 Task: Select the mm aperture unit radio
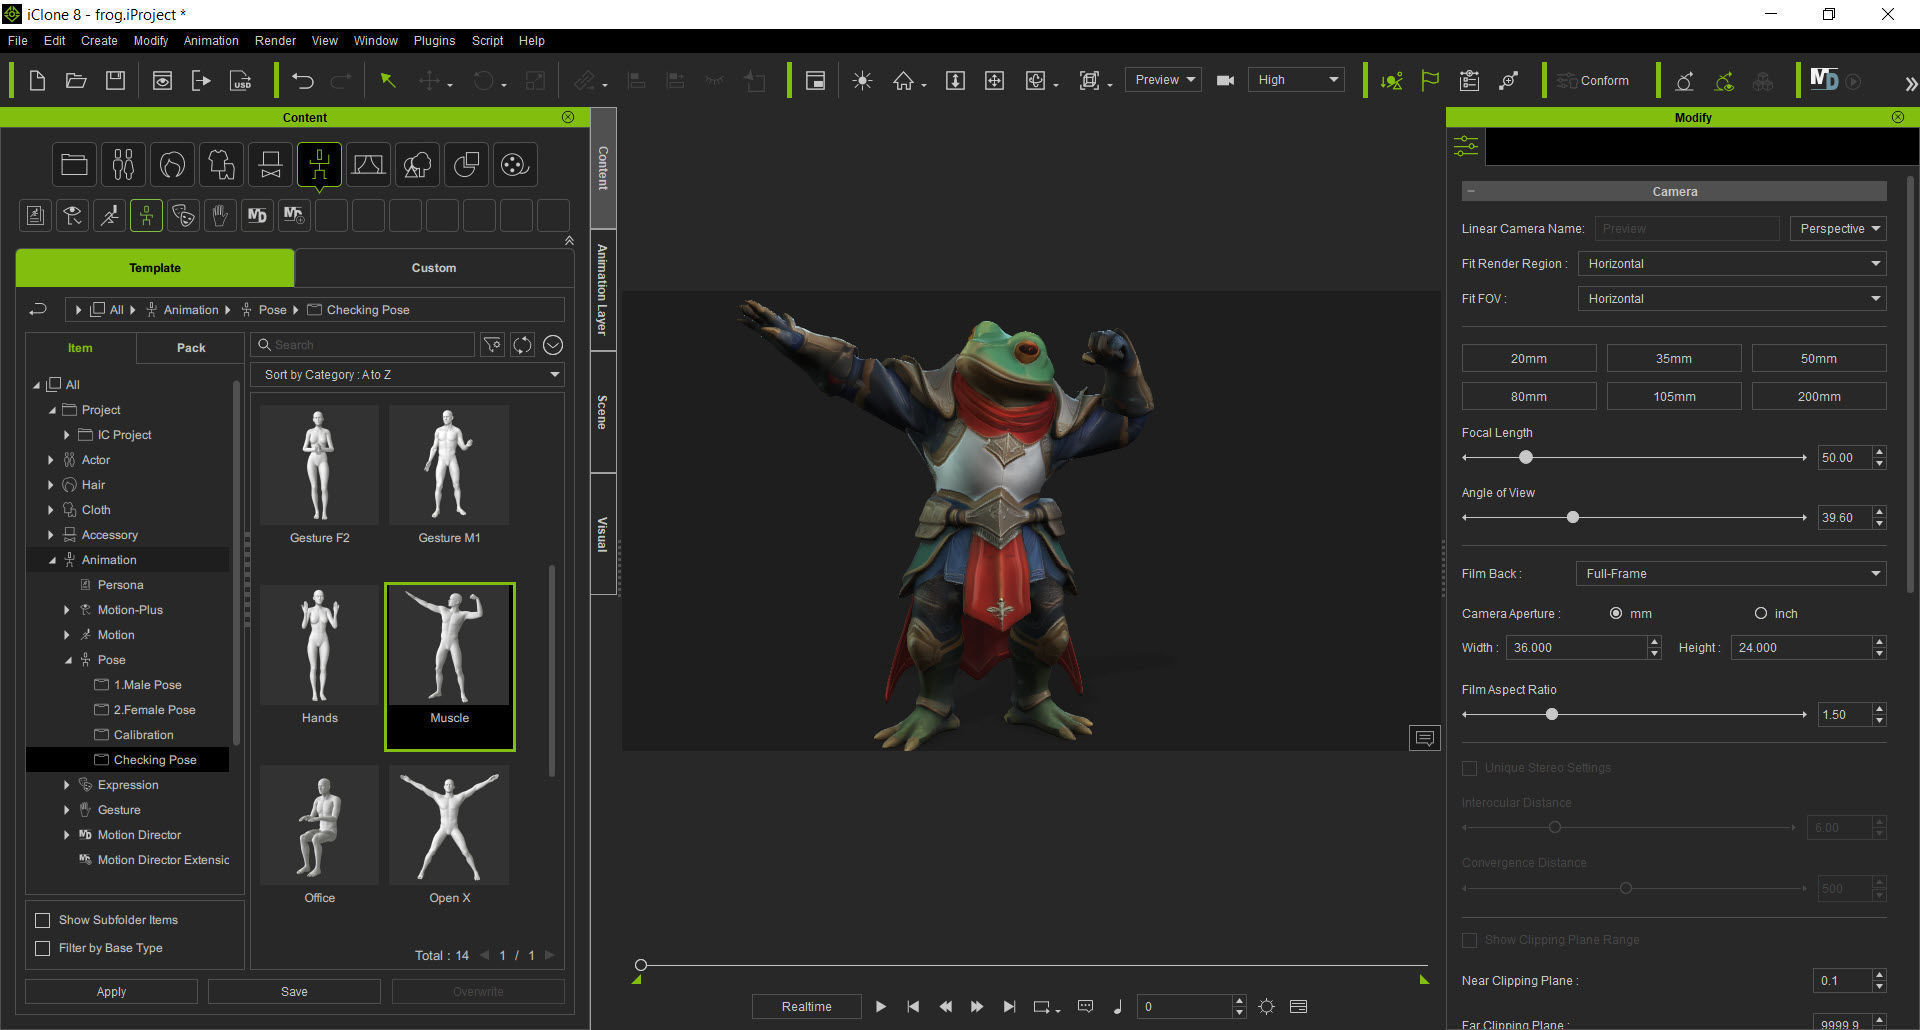click(1616, 613)
